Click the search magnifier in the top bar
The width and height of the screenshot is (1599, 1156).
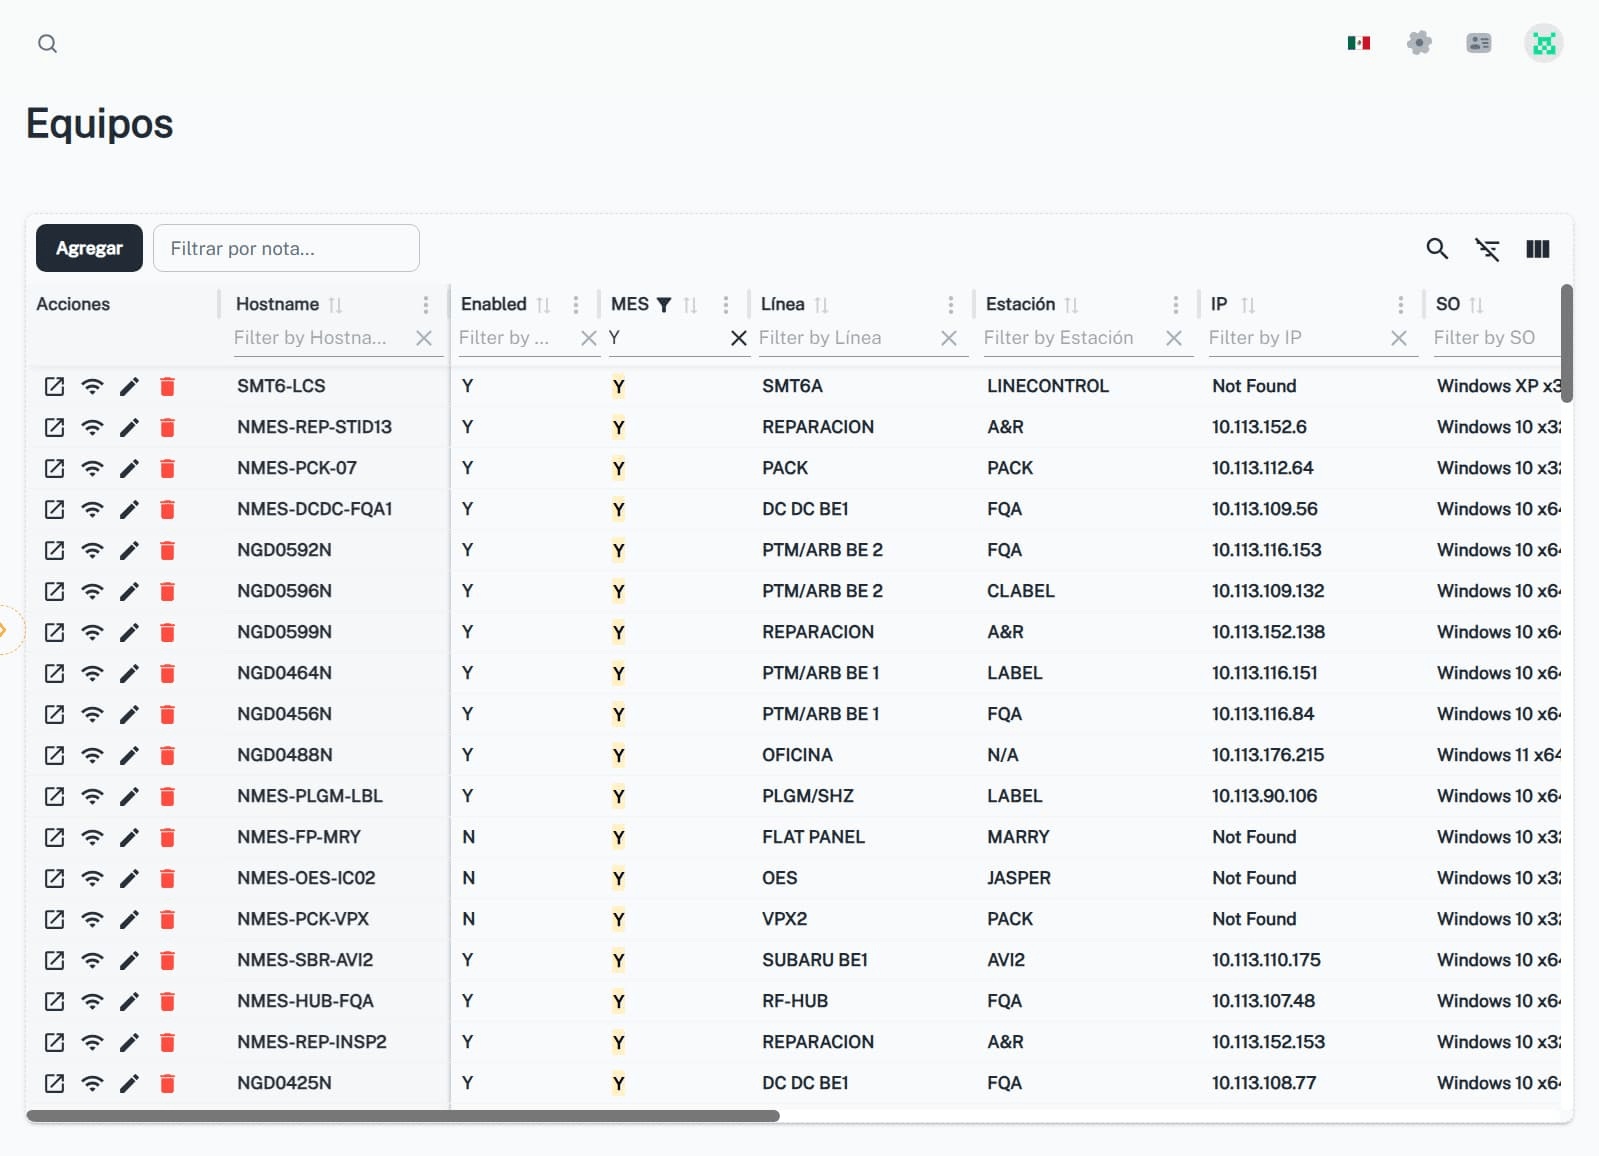tap(47, 44)
